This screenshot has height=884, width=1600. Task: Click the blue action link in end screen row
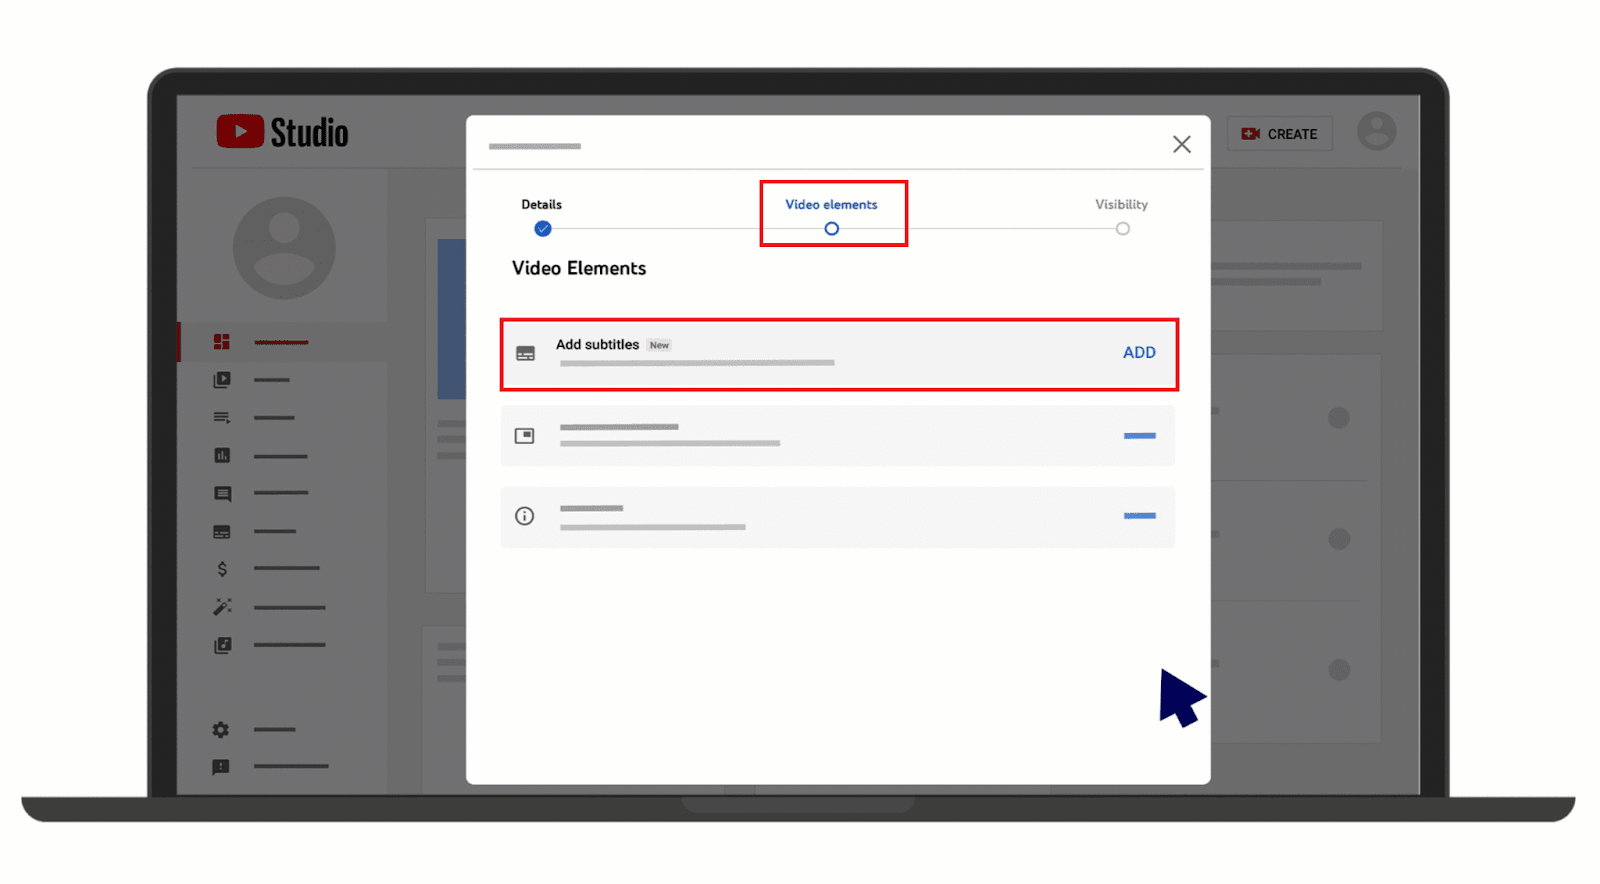(1140, 436)
